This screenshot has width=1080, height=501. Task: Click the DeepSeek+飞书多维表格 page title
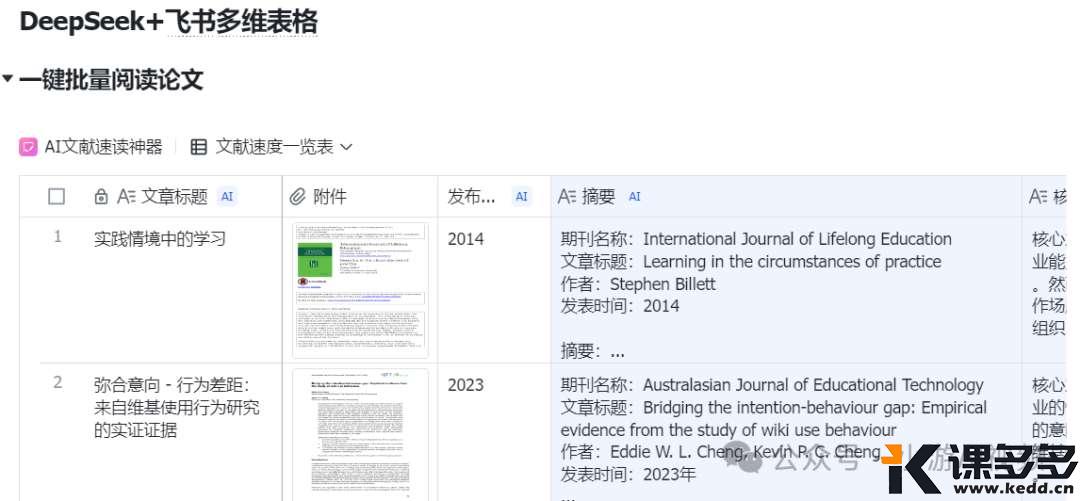tap(168, 21)
